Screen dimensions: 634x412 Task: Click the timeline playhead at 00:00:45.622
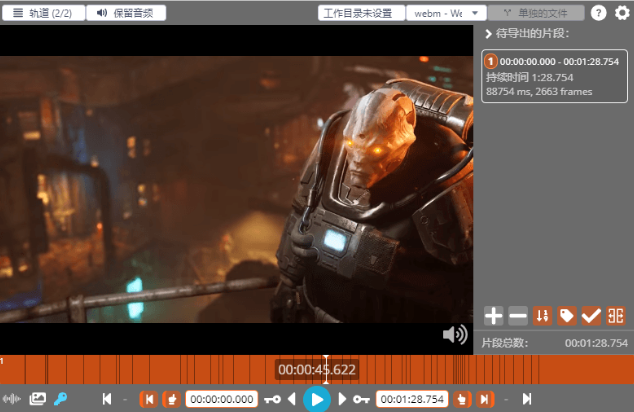326,370
